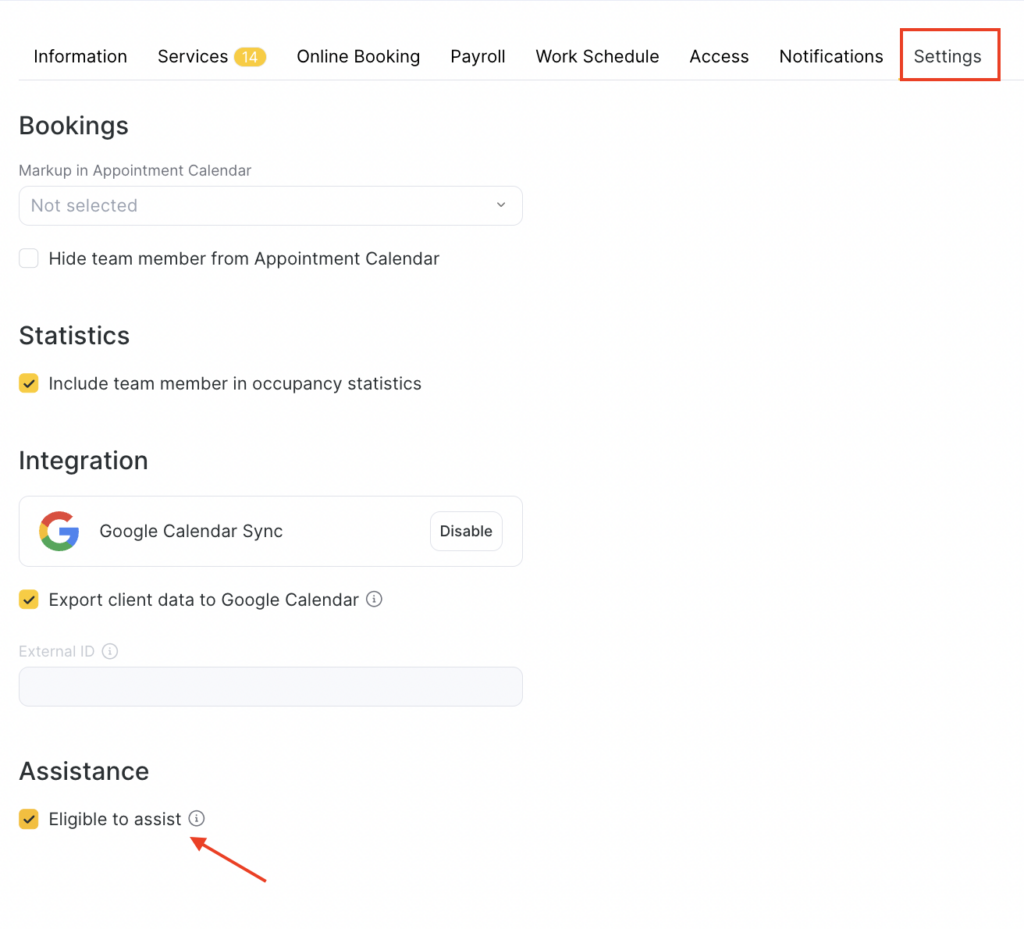Click the Google logo icon
This screenshot has height=929, width=1024.
[x=59, y=531]
